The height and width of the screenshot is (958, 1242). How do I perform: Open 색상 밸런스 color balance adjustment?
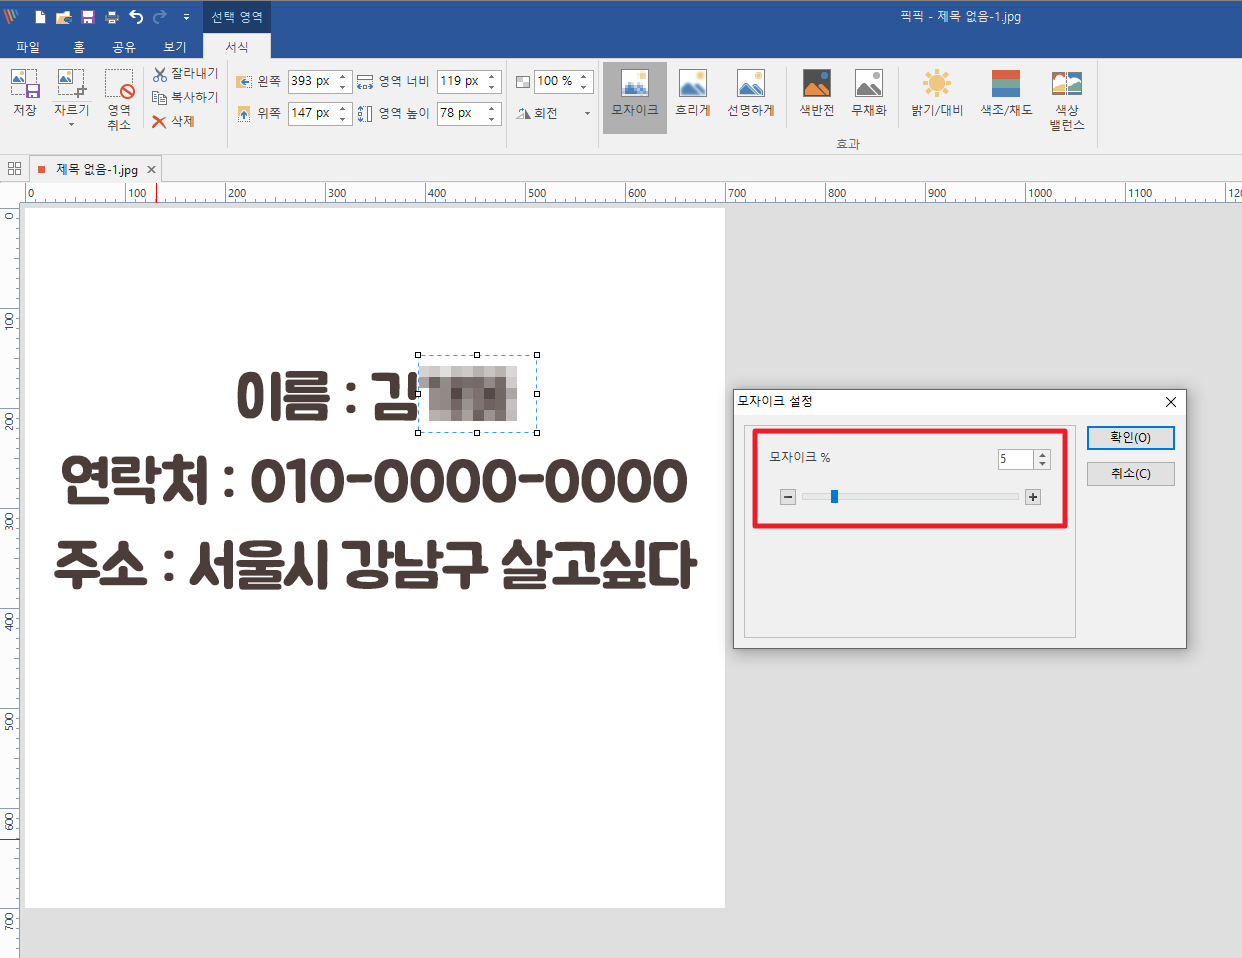pos(1067,100)
